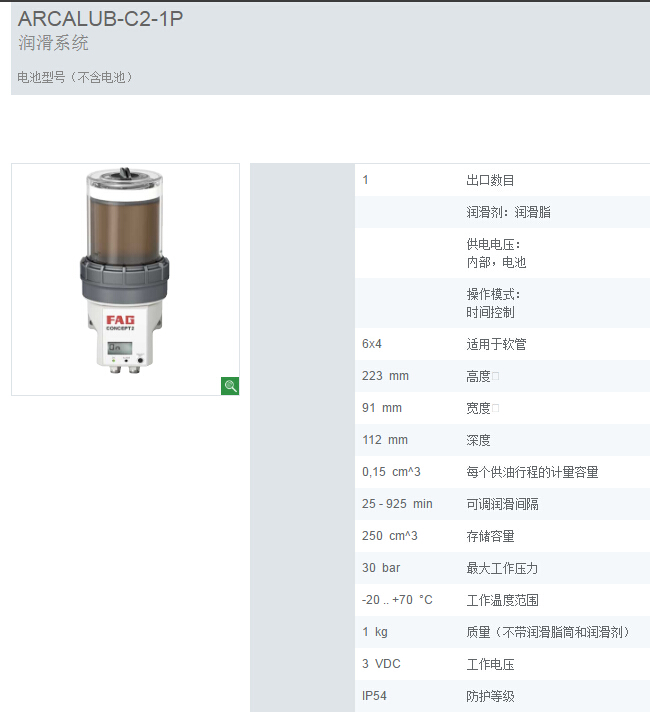Click the 6x4 value cell
Viewport: 650px width, 712px height.
(x=372, y=344)
